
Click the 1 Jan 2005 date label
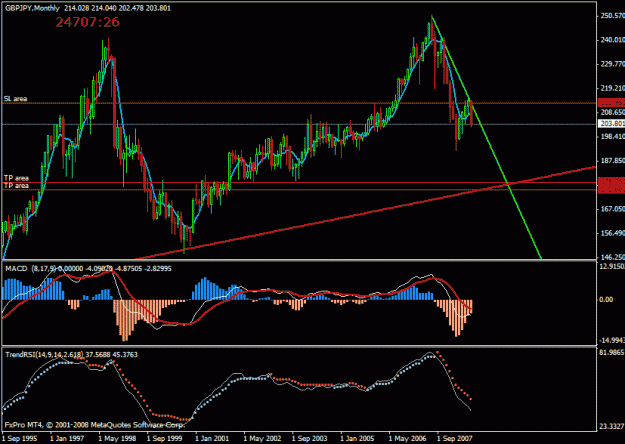click(358, 438)
